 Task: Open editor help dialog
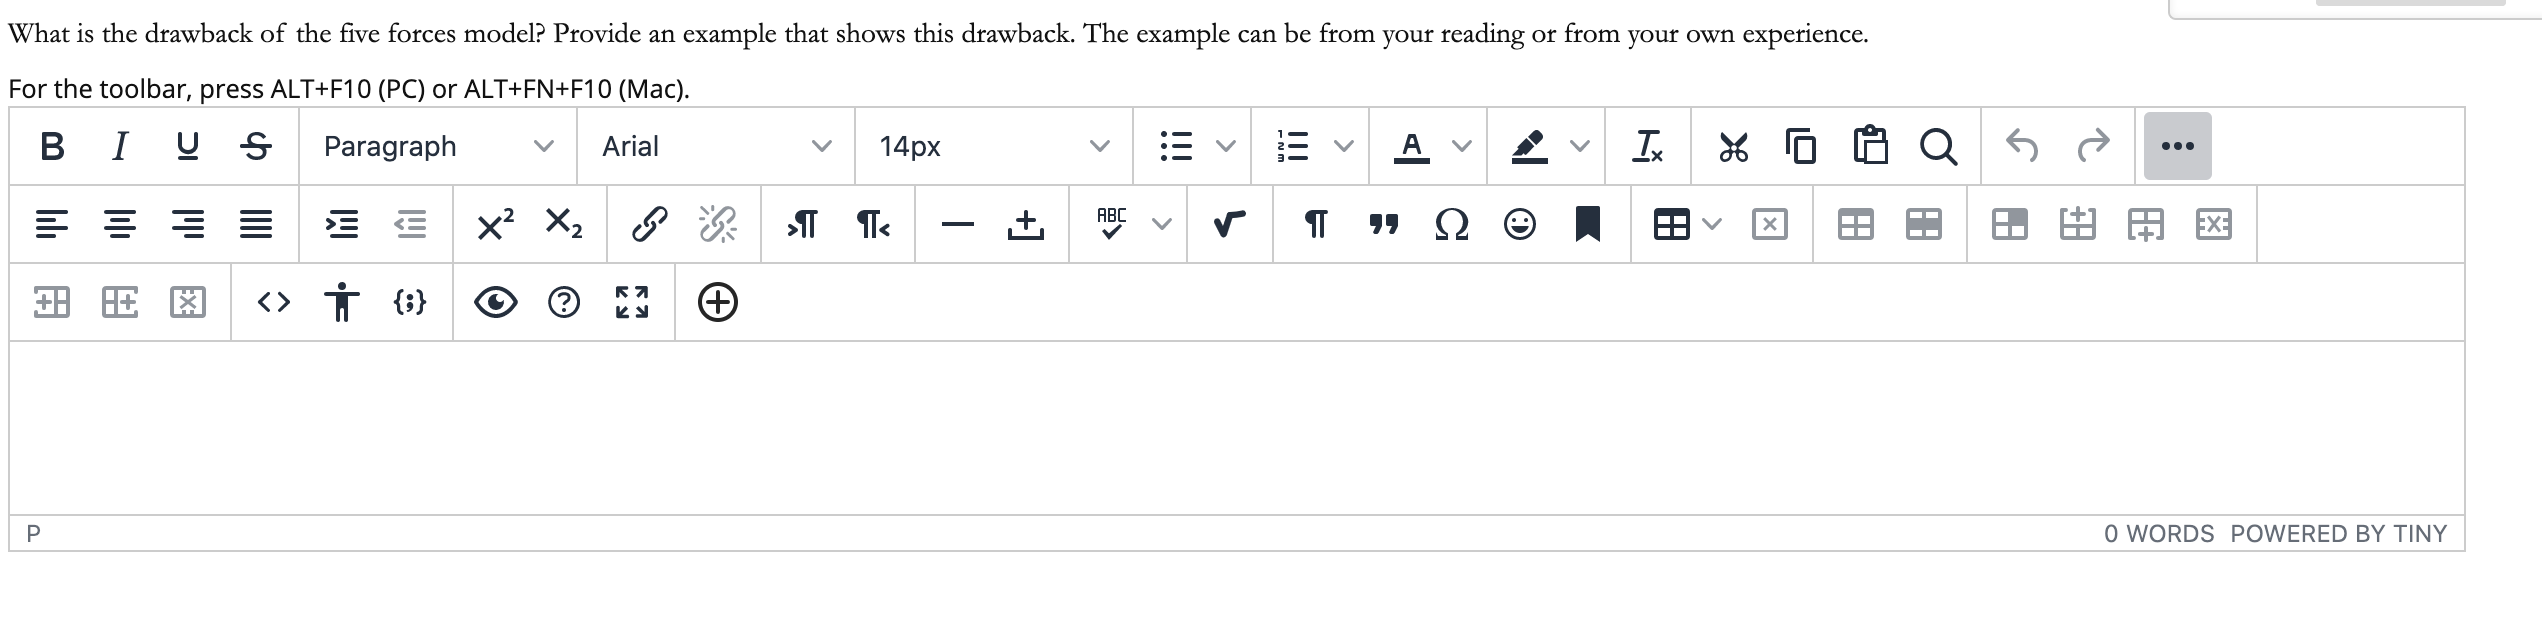[564, 302]
